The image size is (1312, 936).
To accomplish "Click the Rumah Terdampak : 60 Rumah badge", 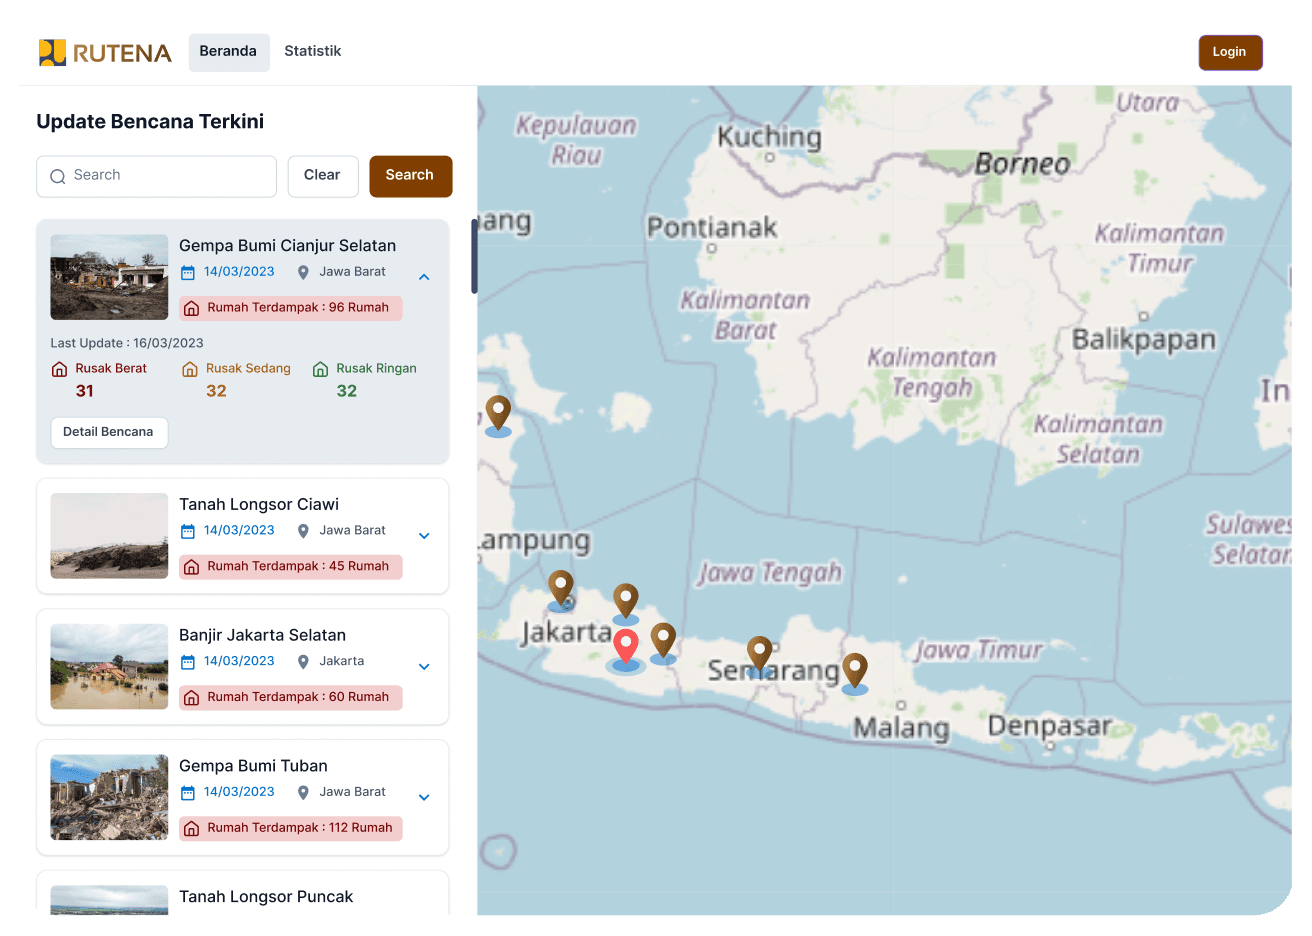I will [291, 698].
